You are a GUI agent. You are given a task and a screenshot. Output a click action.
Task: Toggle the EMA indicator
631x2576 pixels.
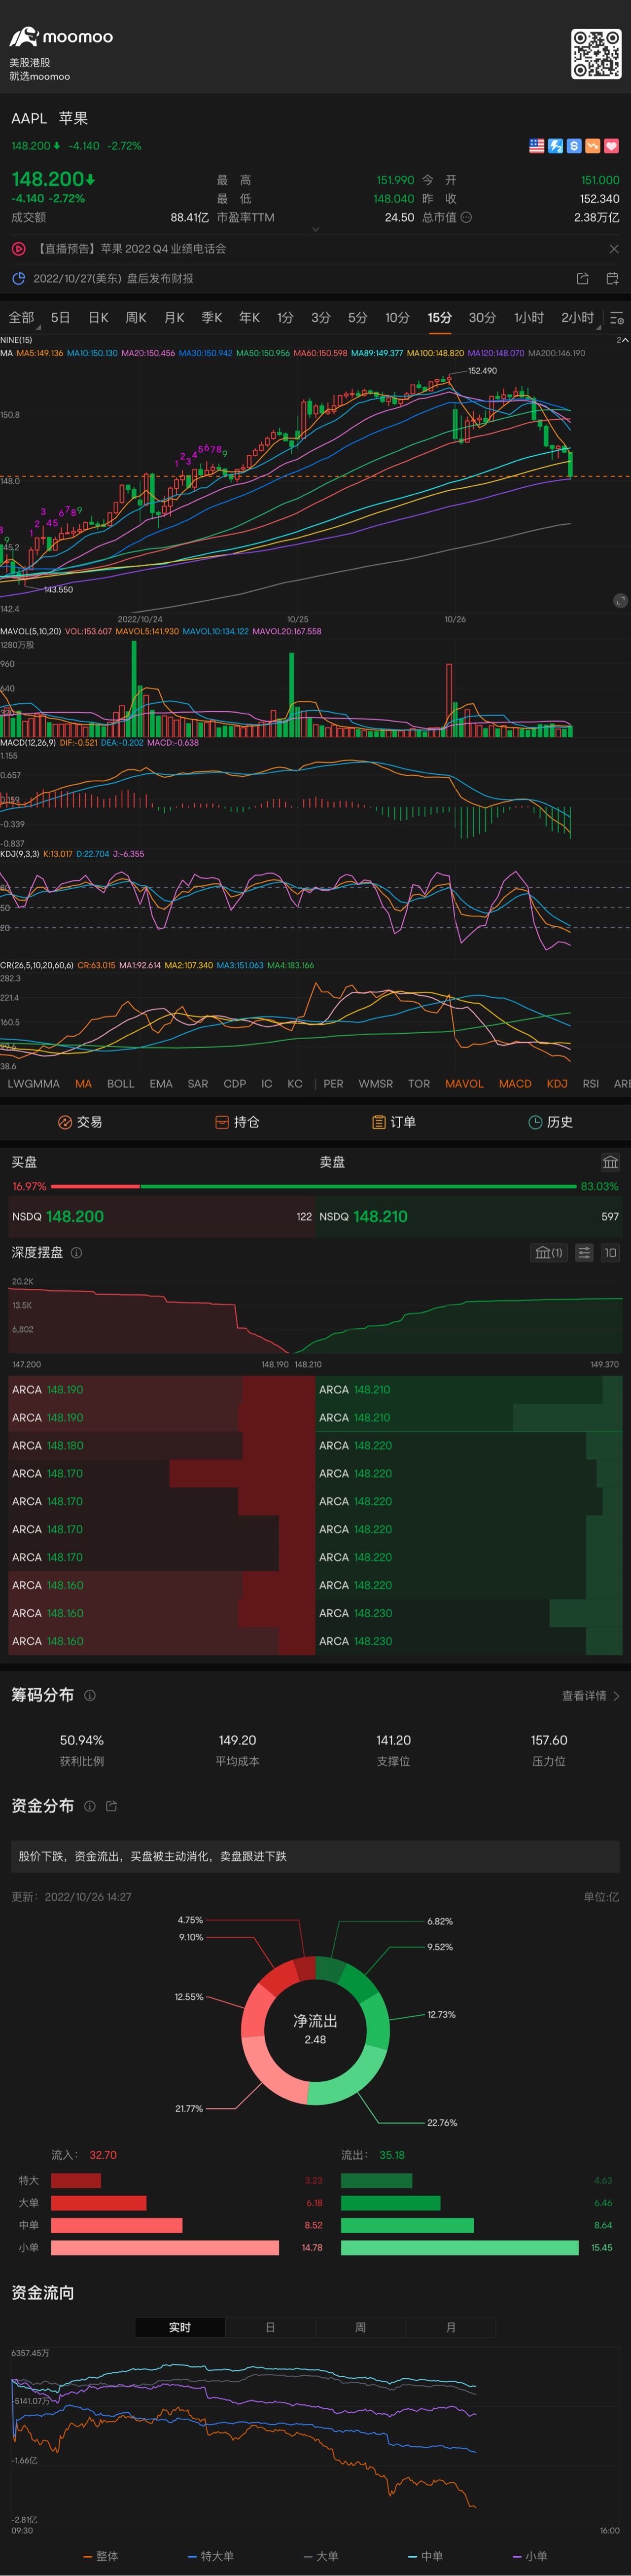(x=161, y=1084)
